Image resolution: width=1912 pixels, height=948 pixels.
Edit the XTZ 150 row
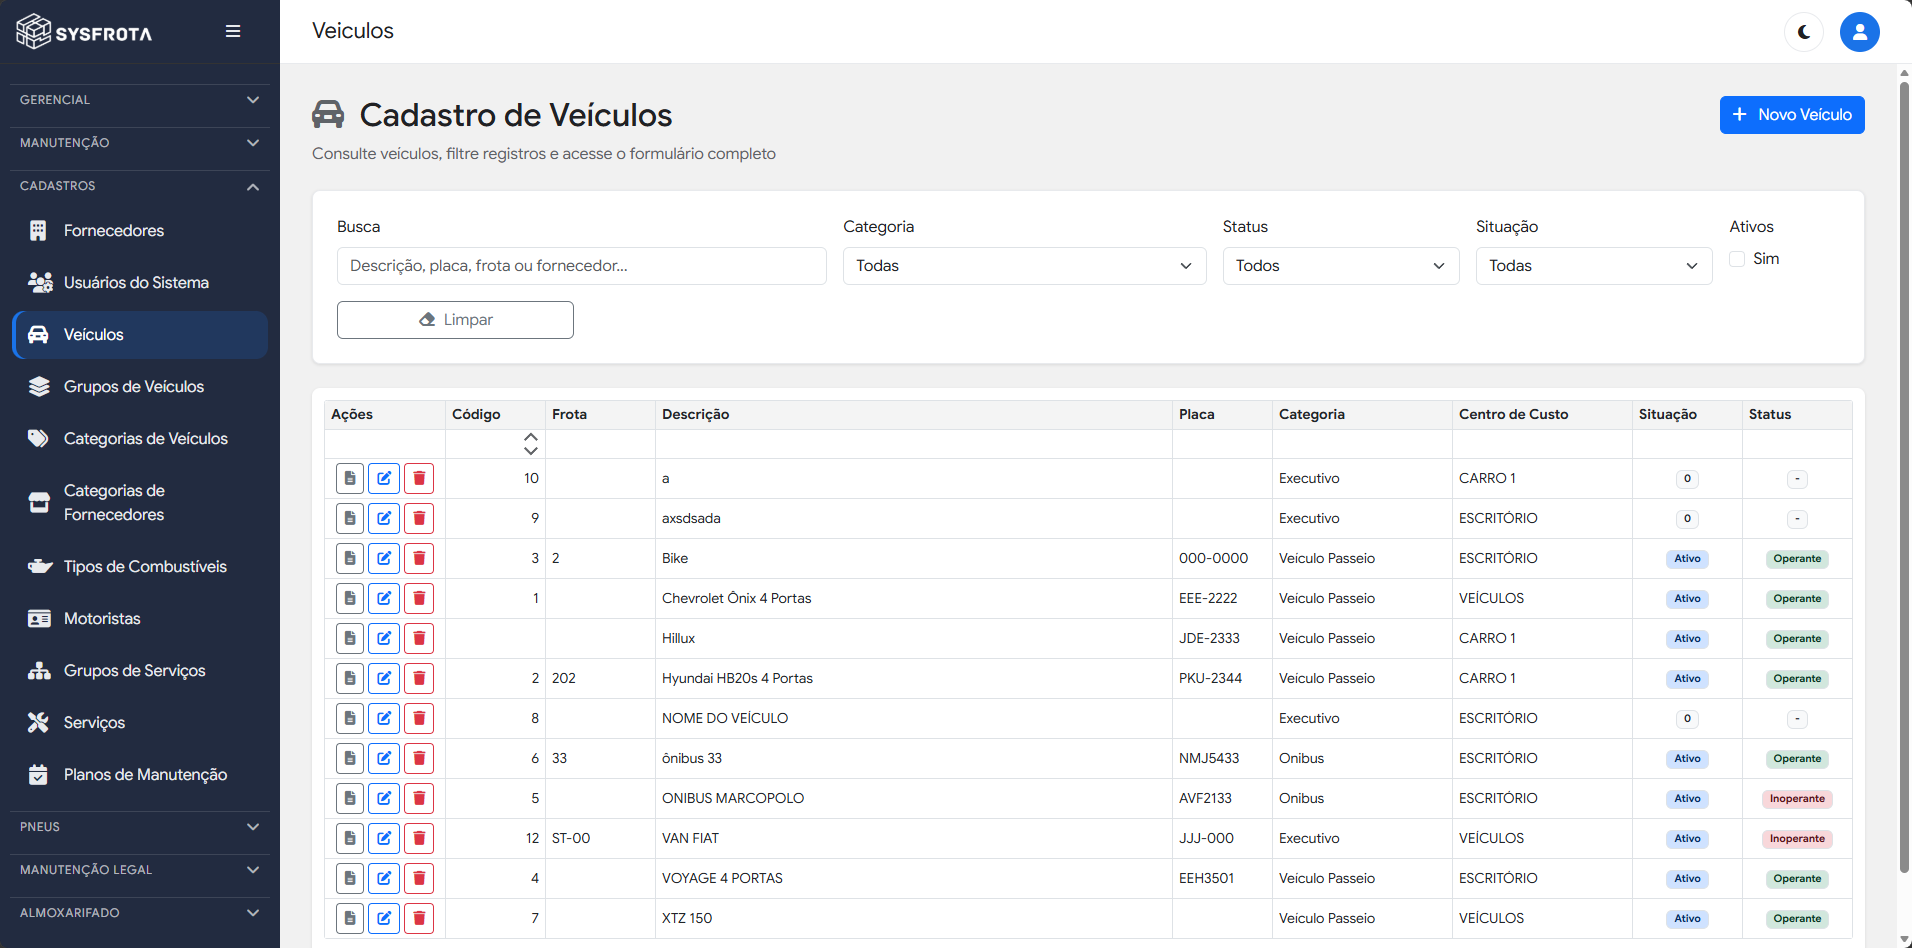point(384,919)
